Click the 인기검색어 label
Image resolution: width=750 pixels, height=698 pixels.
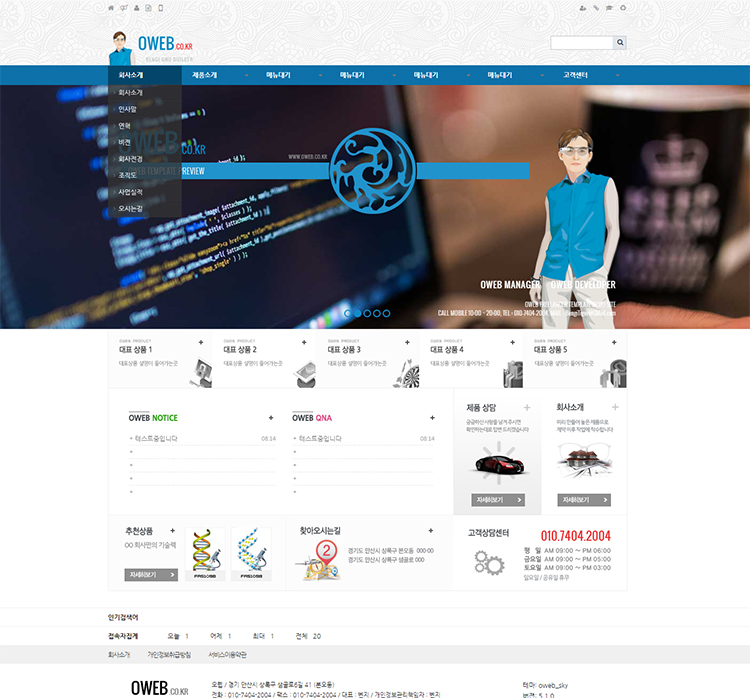click(123, 617)
